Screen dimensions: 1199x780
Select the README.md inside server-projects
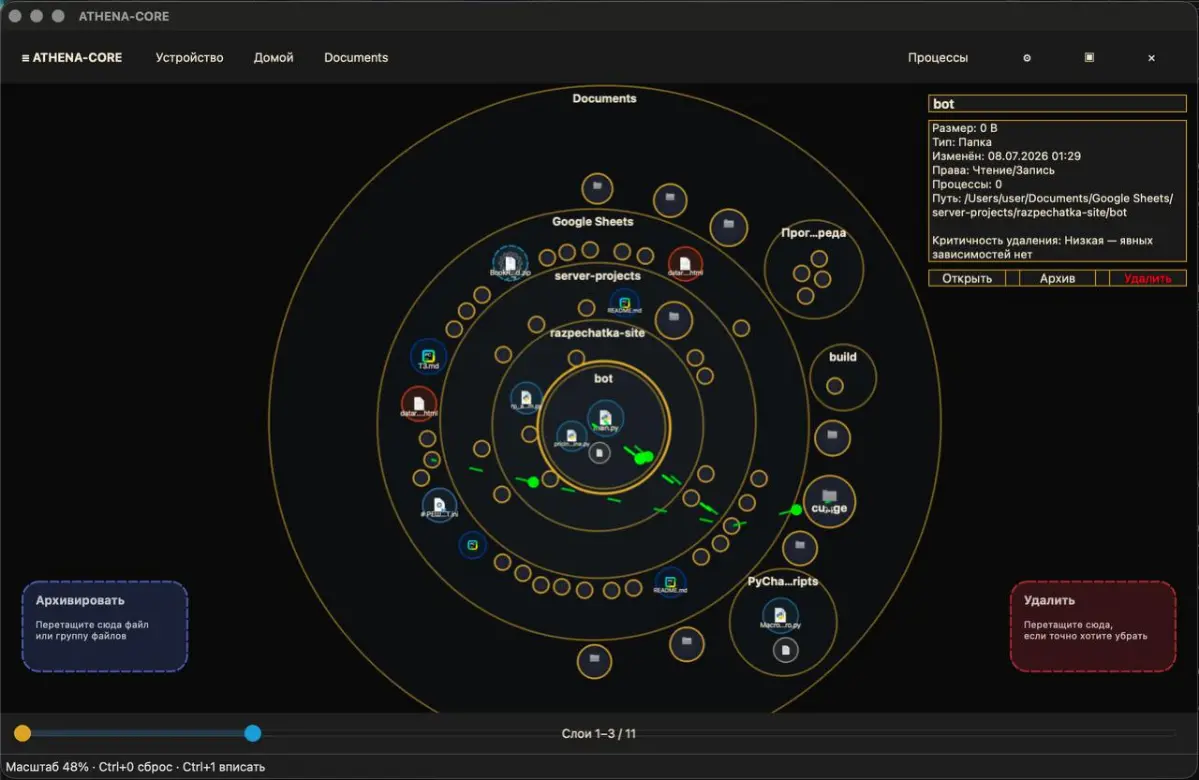tap(625, 303)
